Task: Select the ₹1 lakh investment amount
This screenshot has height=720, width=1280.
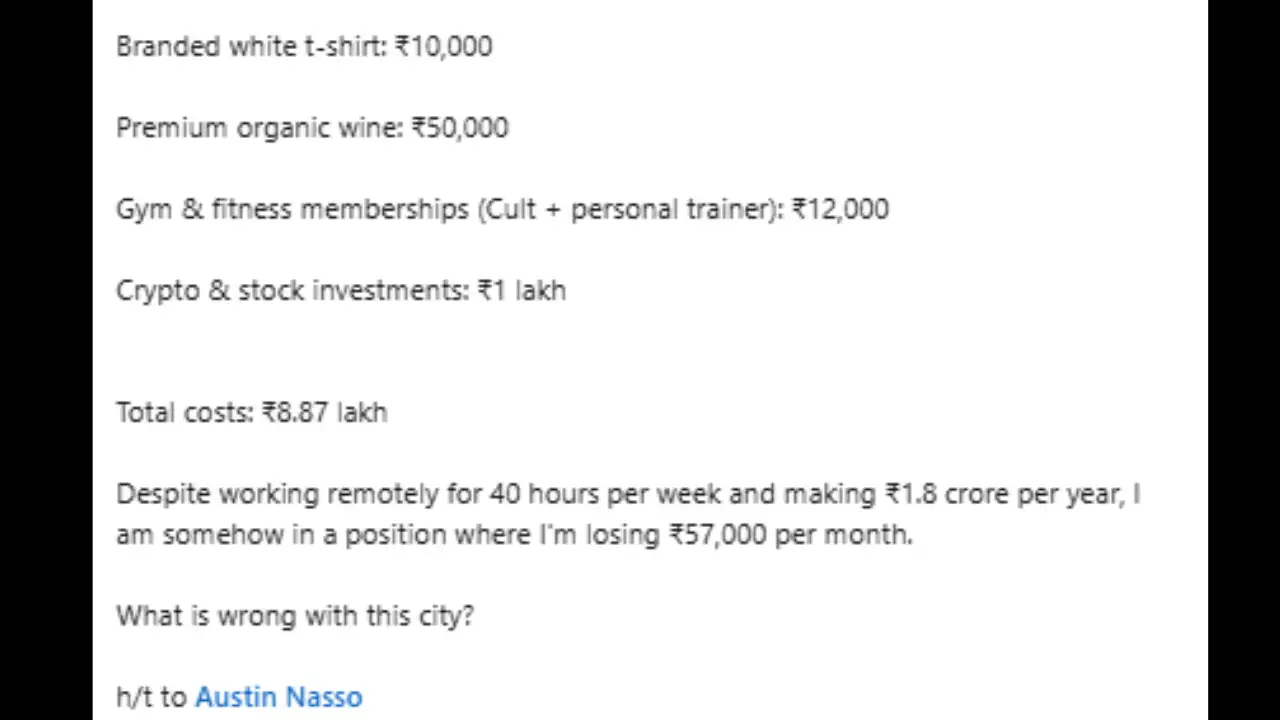Action: coord(522,290)
